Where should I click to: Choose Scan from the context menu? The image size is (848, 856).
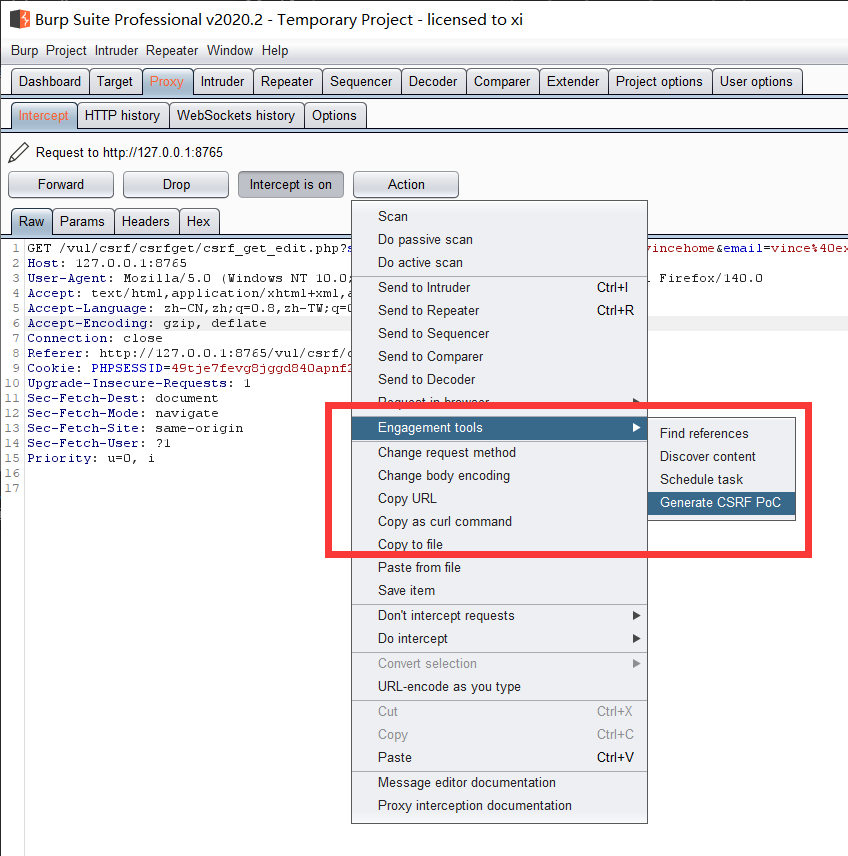(499, 216)
